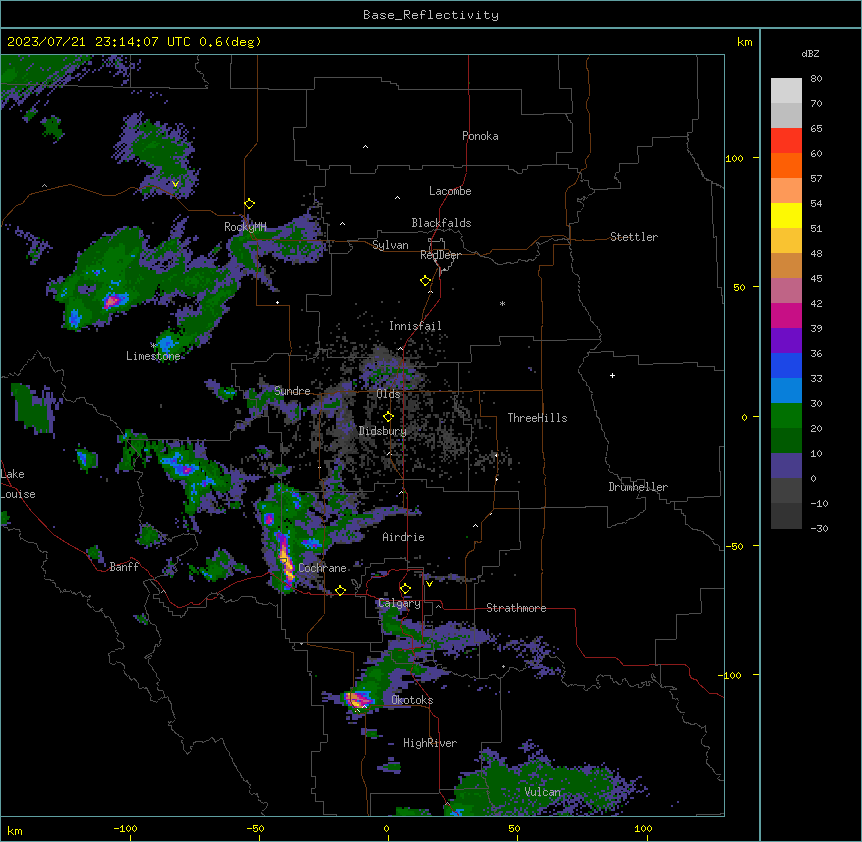
Task: Select the Drumheller label
Action: click(x=638, y=487)
